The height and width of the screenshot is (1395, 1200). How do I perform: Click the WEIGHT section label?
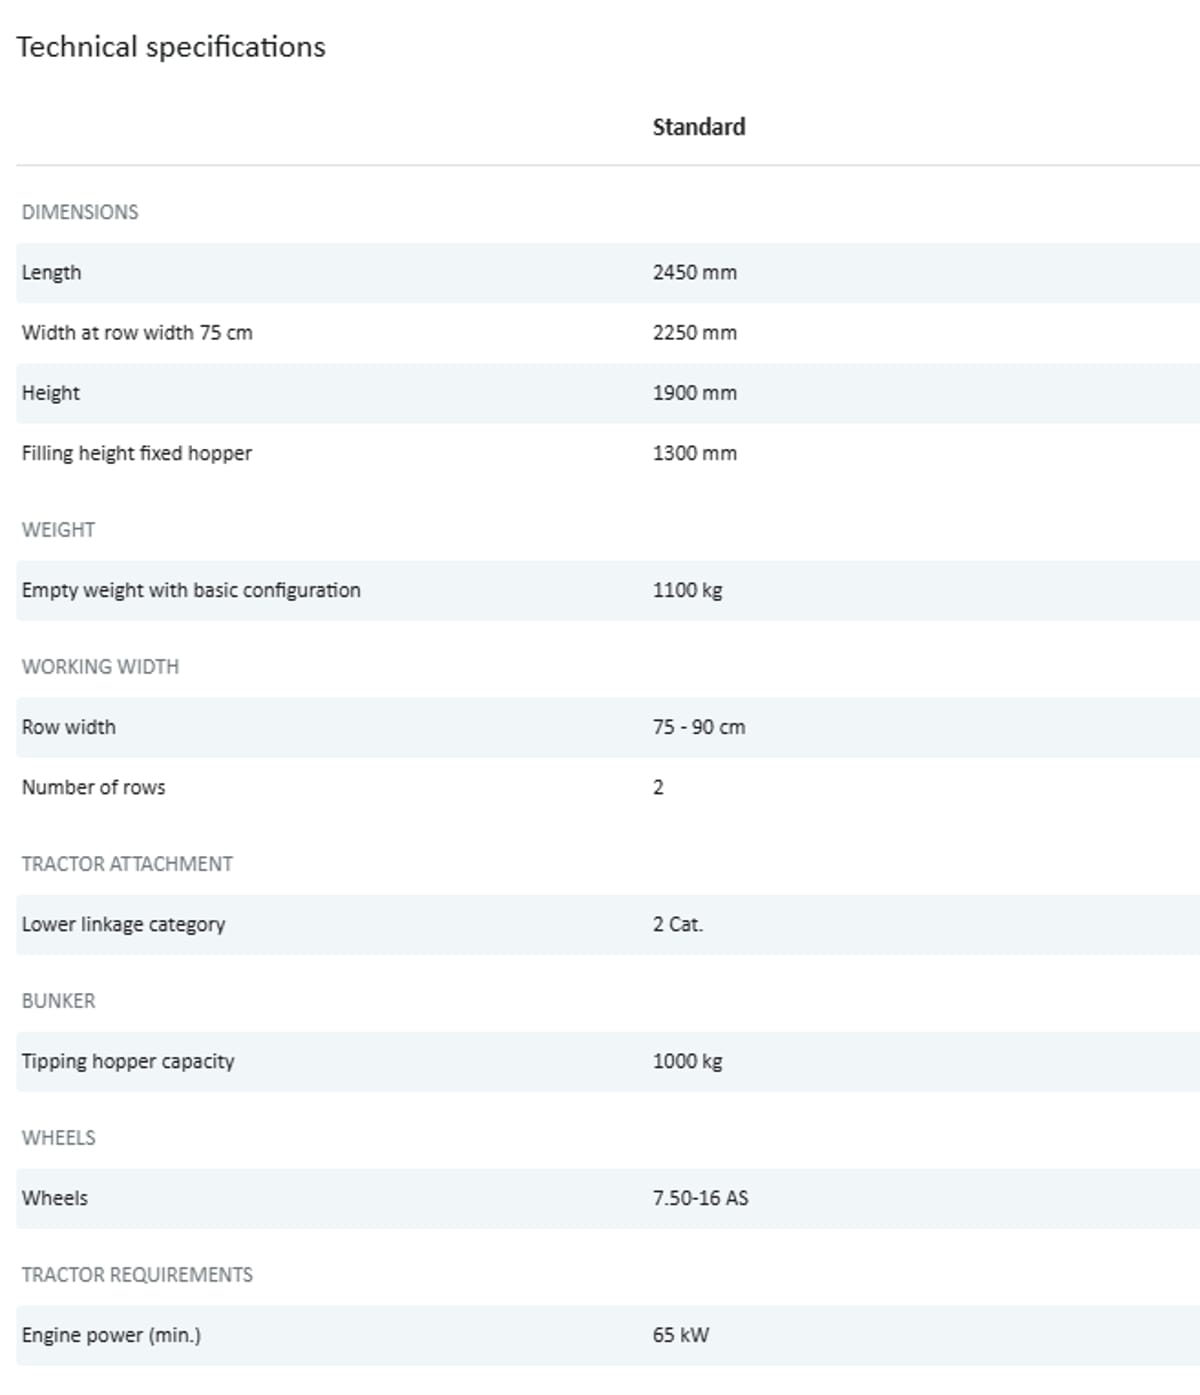[58, 530]
